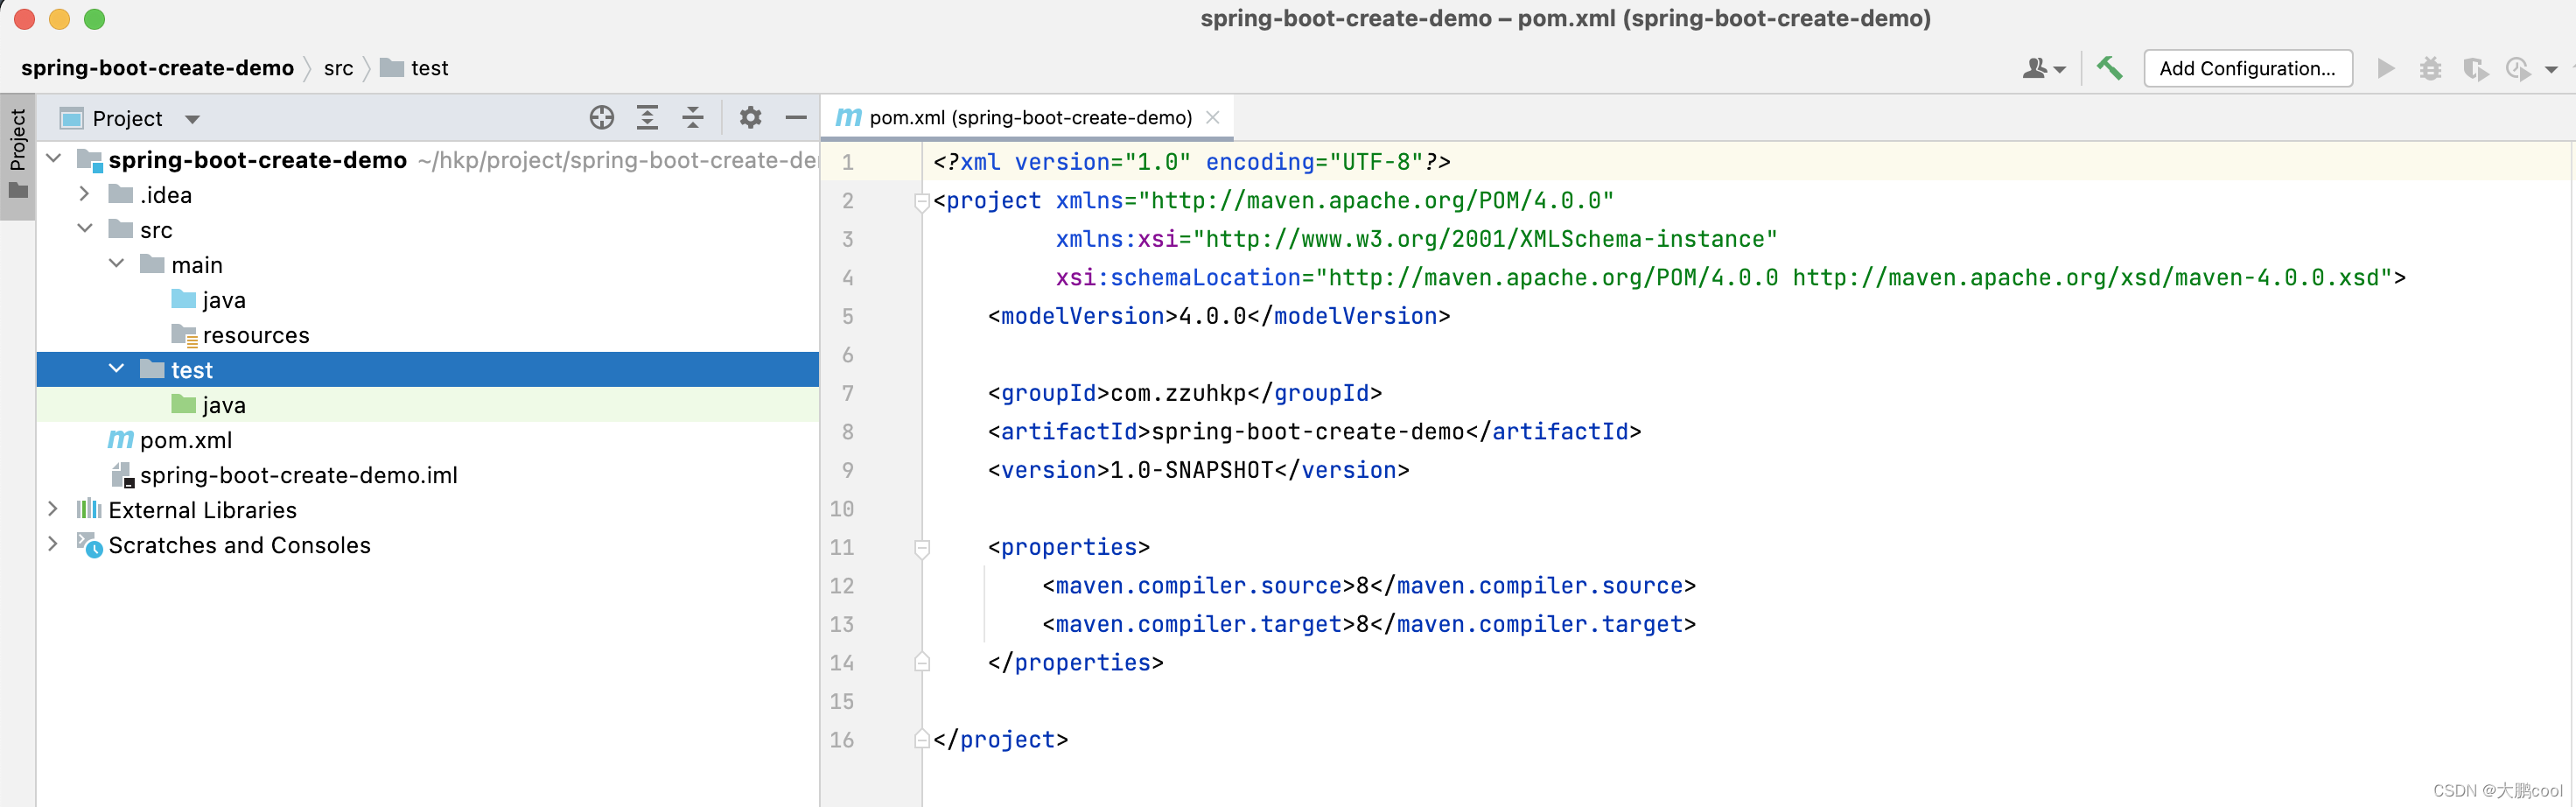
Task: Click maven.compiler.target line
Action: 1369,624
